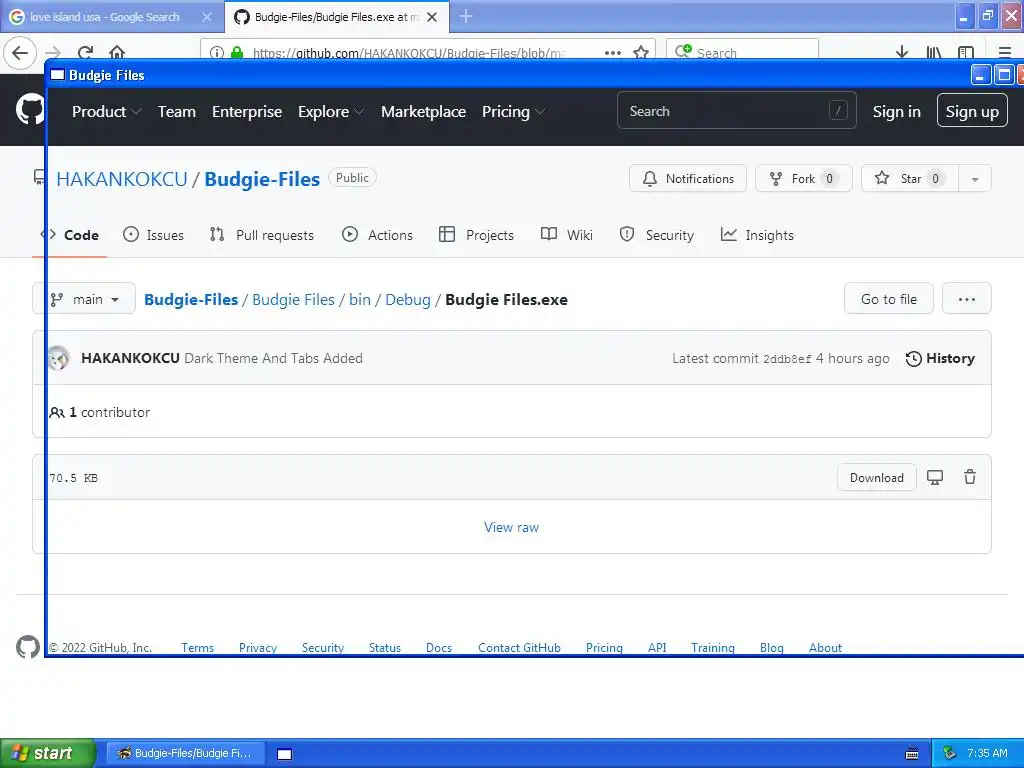The image size is (1024, 768).
Task: Switch to the Insights tab
Action: [757, 235]
